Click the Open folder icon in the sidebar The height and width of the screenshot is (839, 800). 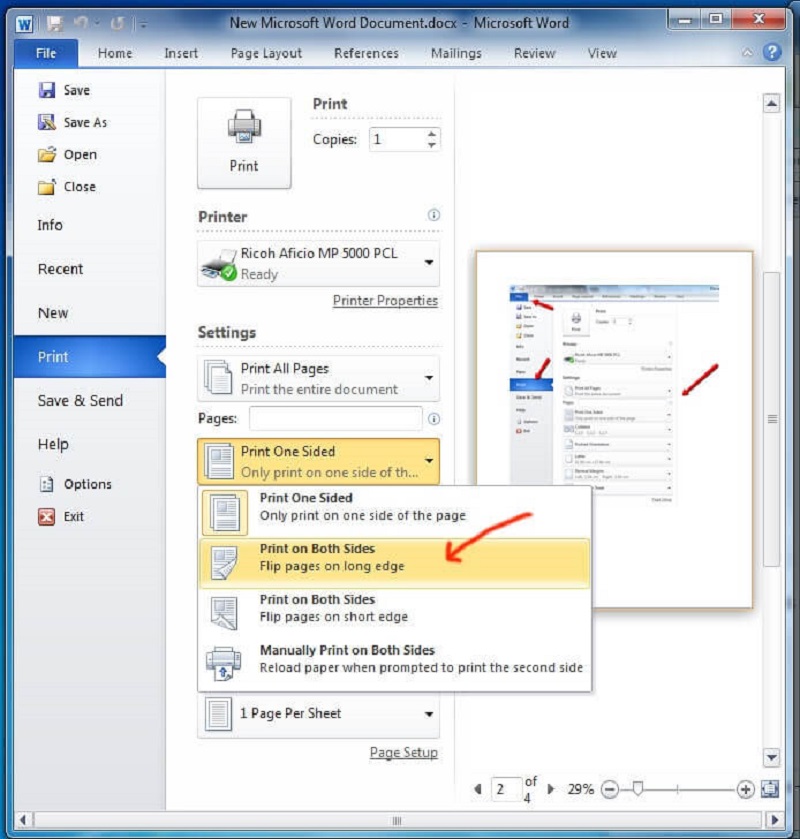point(46,154)
